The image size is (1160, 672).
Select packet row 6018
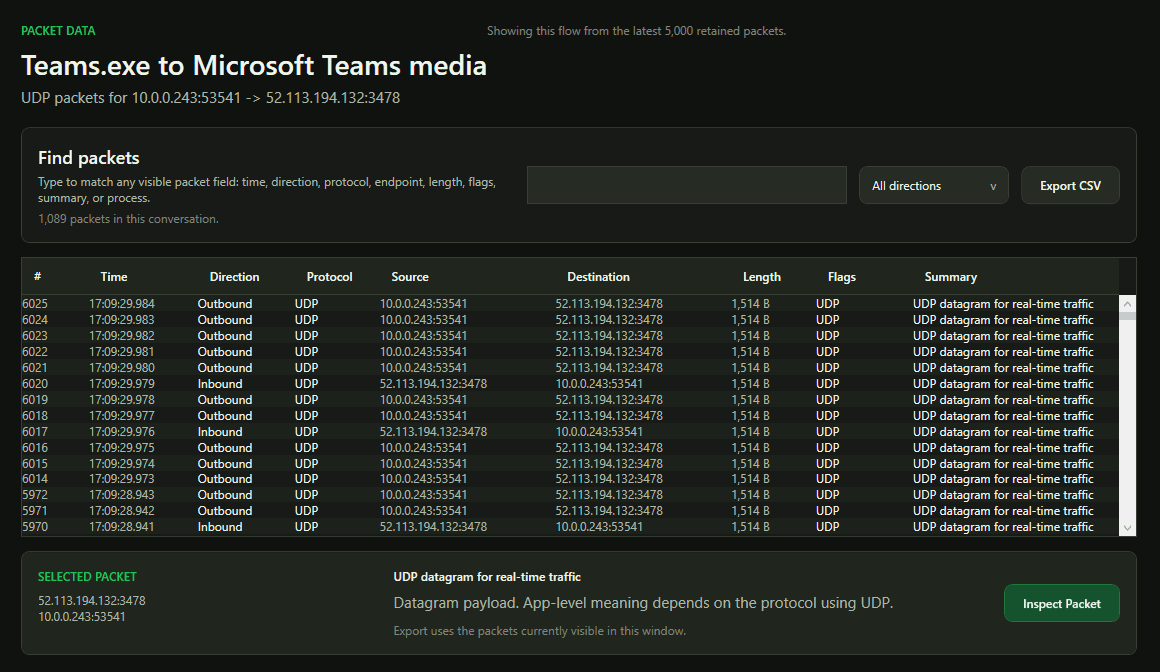[570, 415]
